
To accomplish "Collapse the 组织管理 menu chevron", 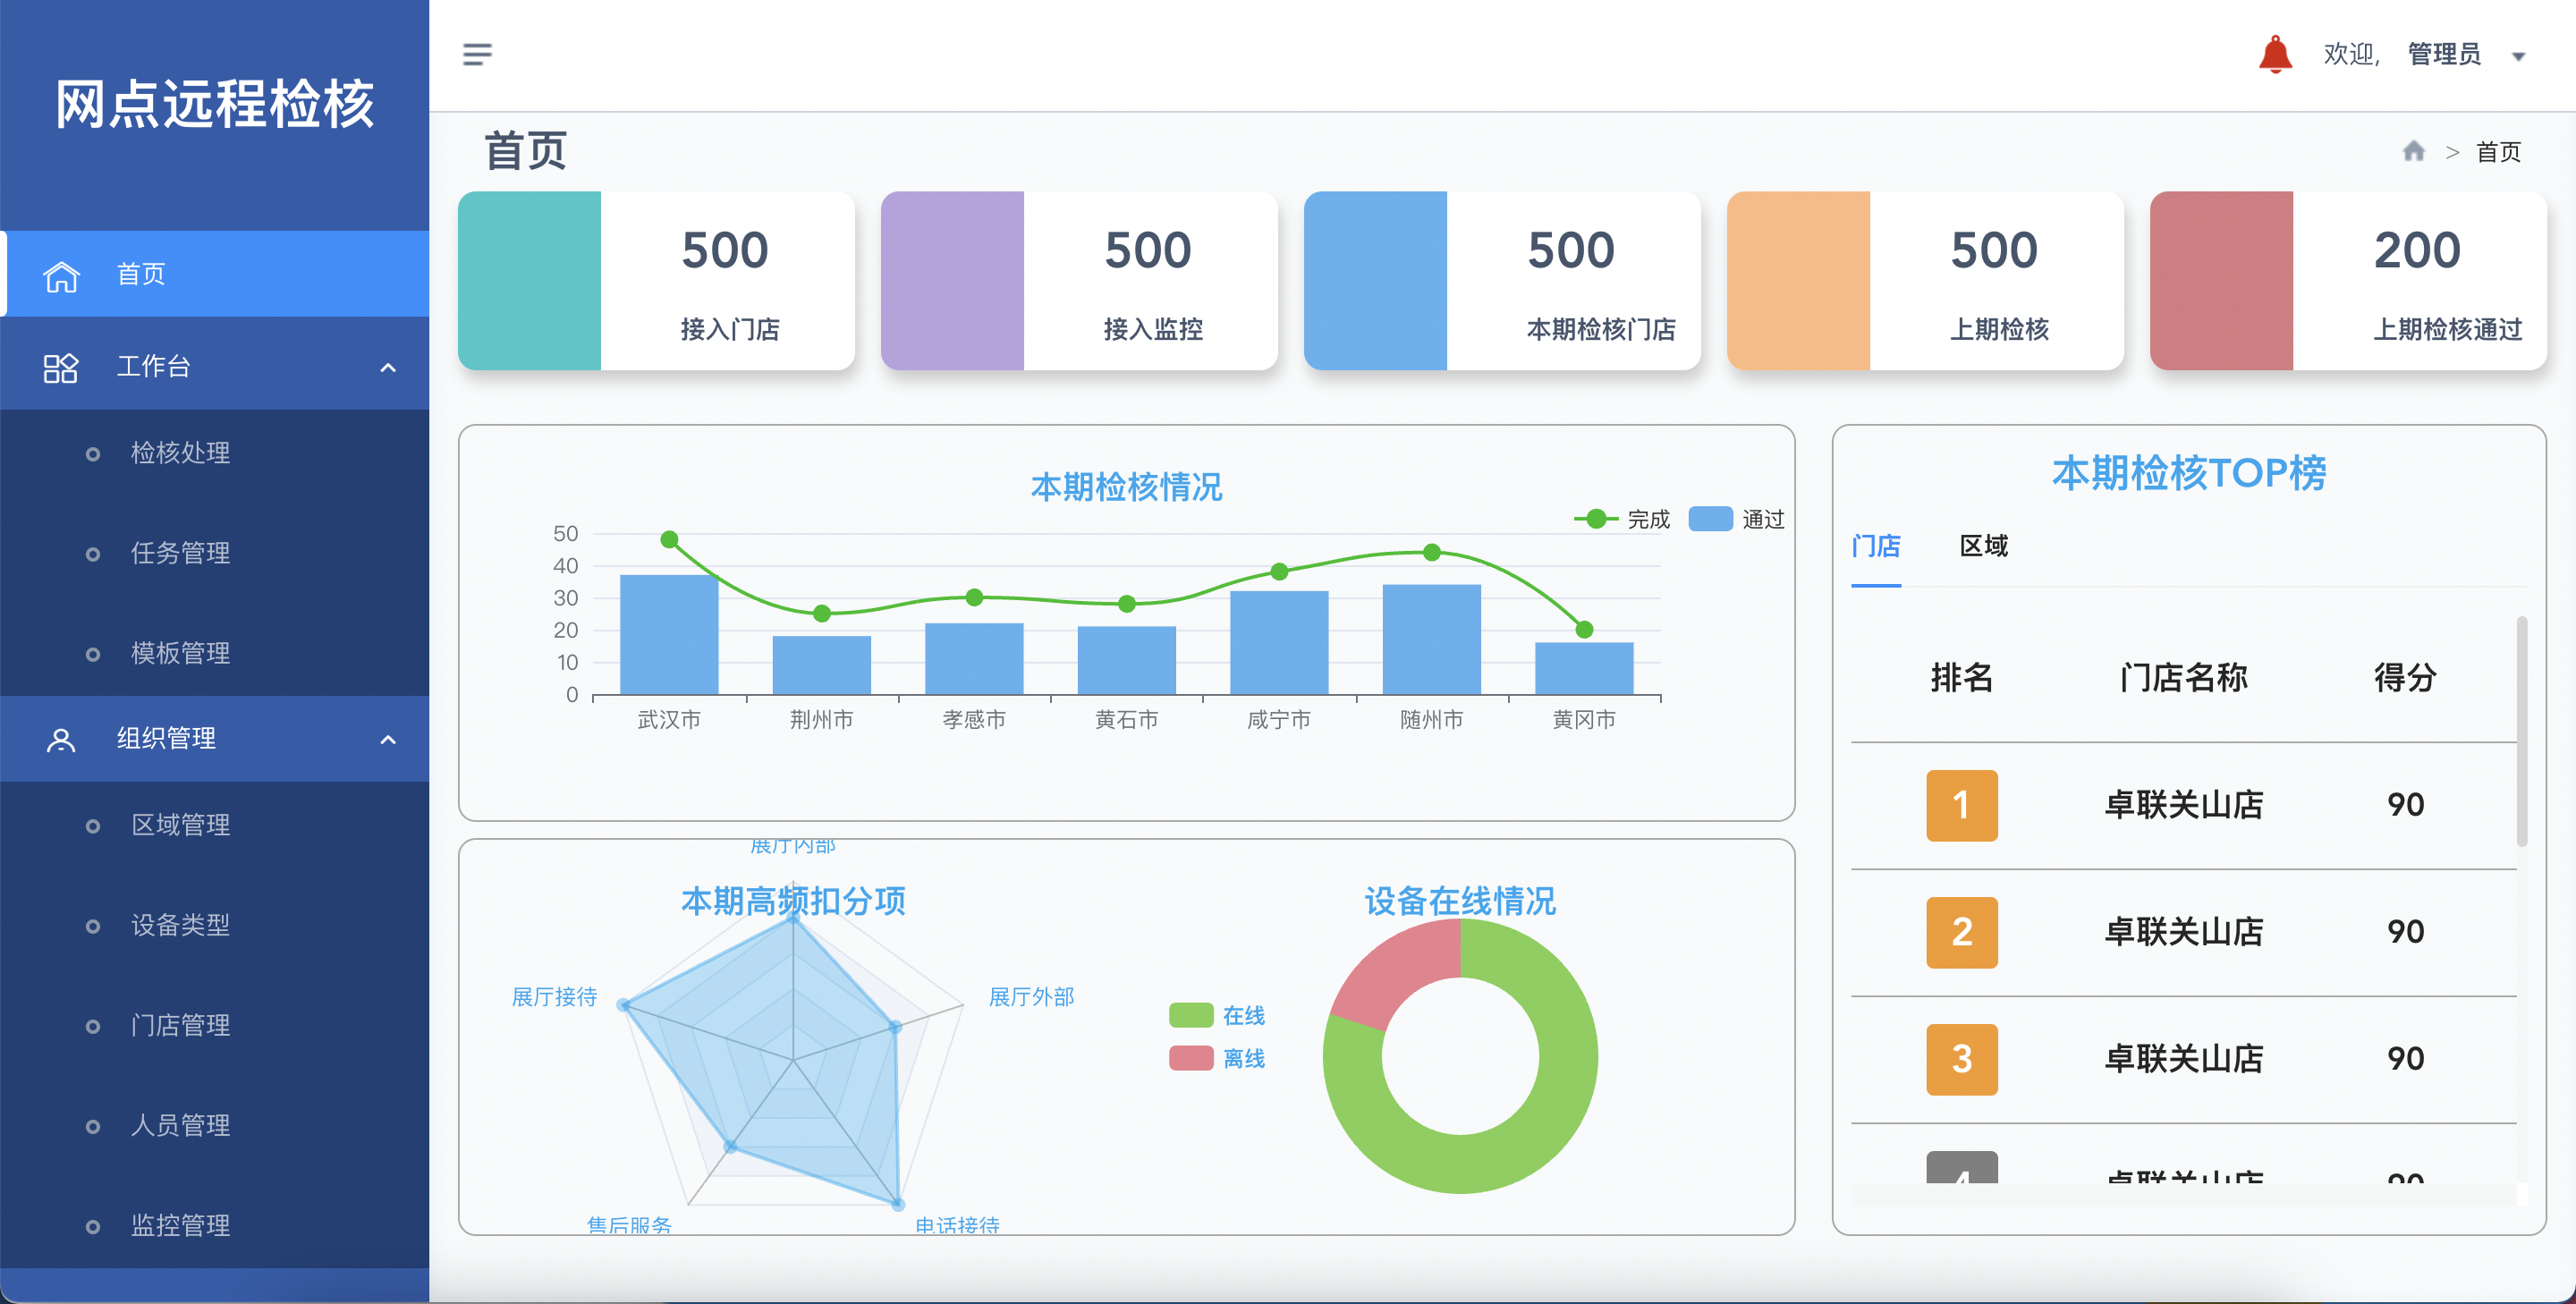I will (388, 739).
